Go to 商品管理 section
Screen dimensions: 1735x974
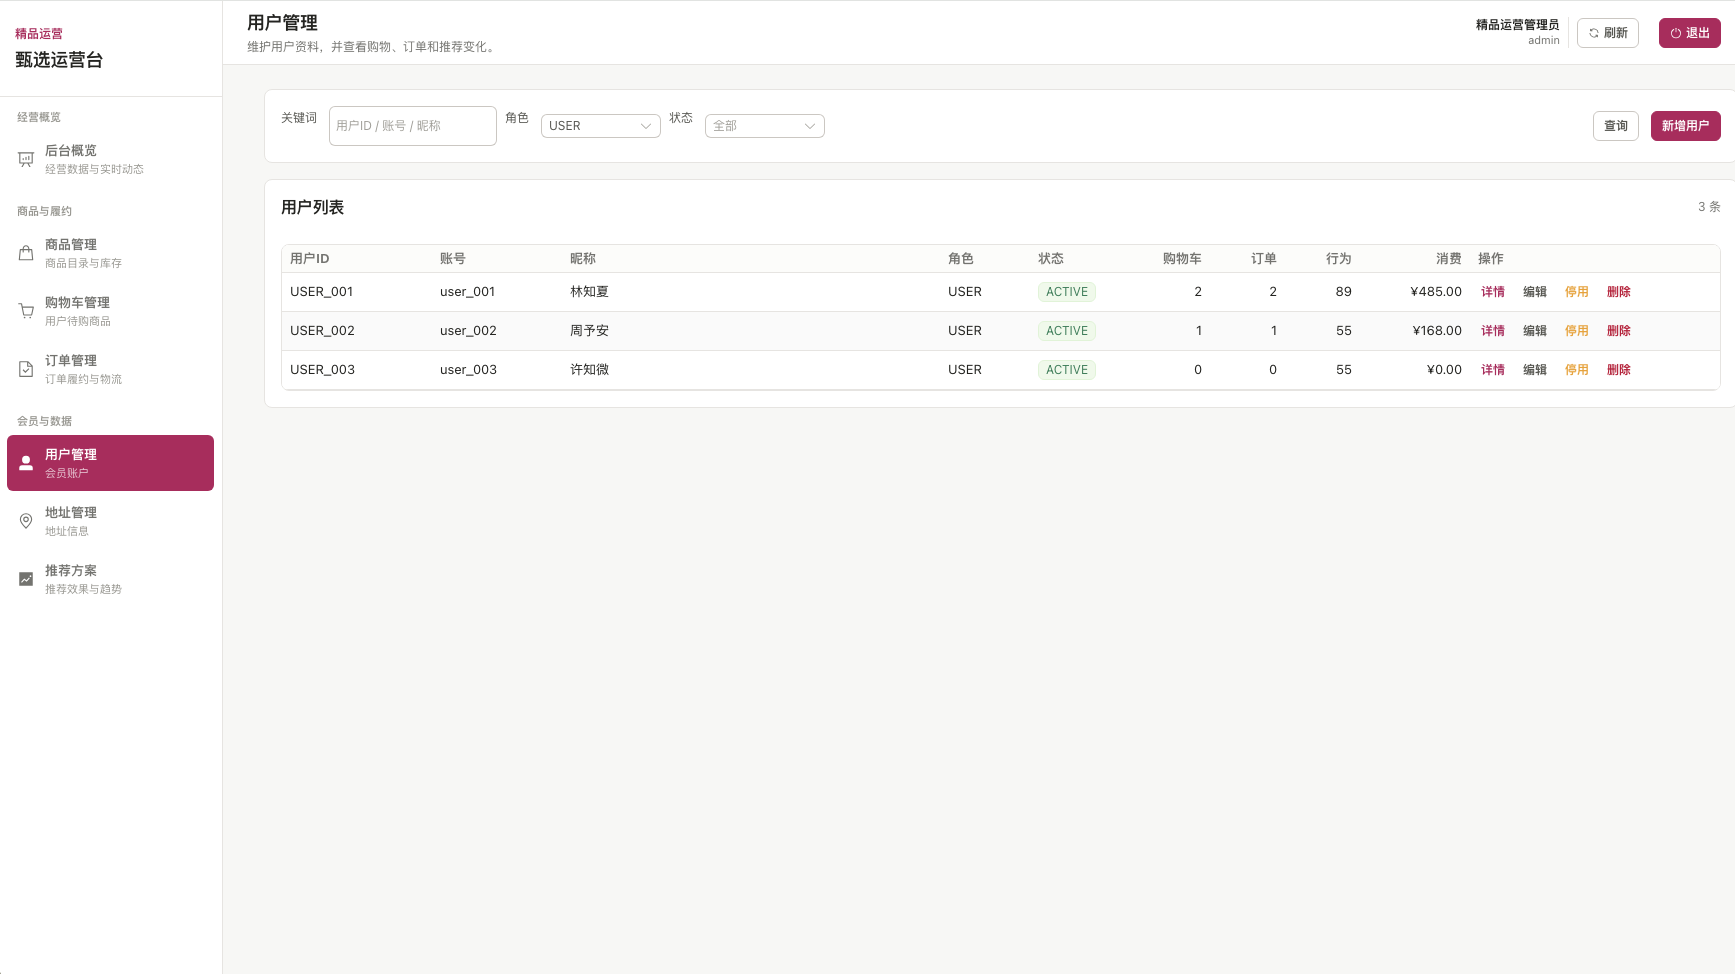[x=110, y=253]
